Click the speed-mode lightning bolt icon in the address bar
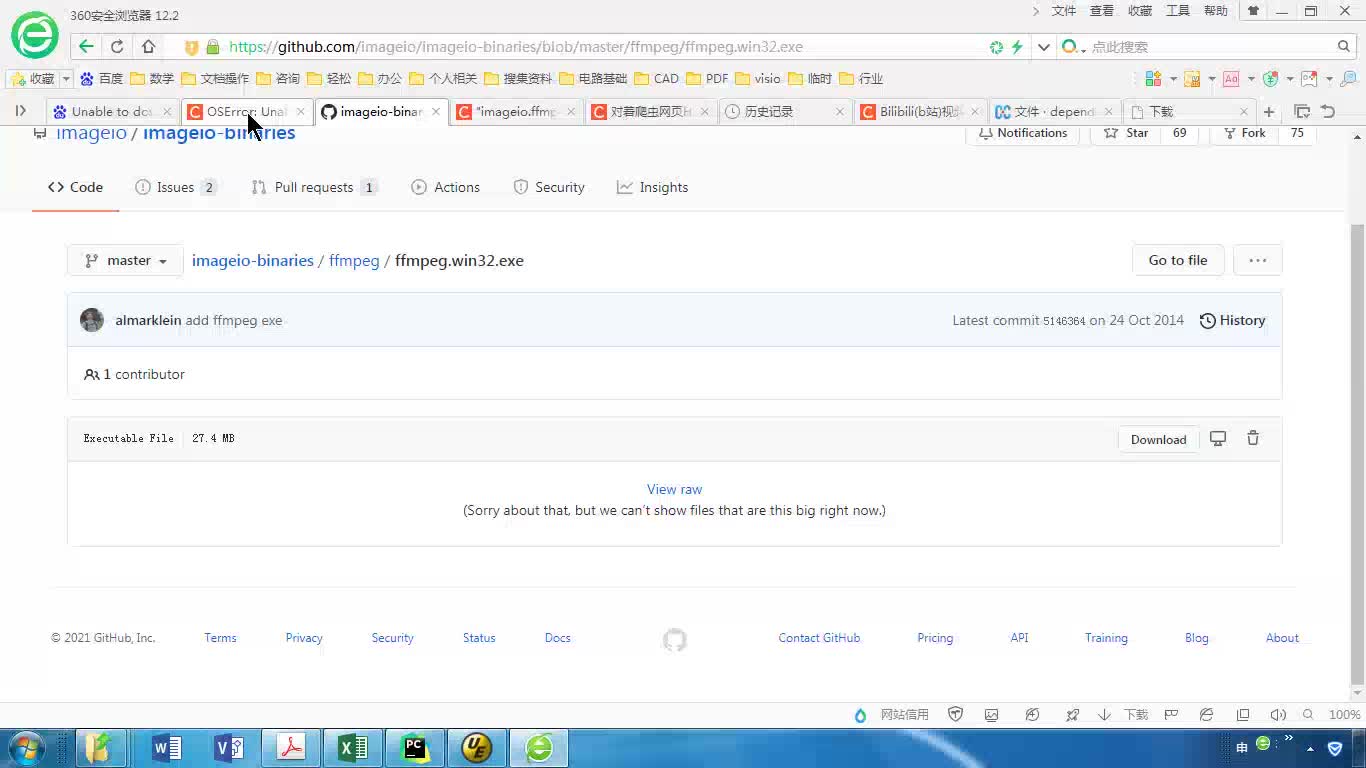This screenshot has width=1366, height=768. tap(1017, 47)
